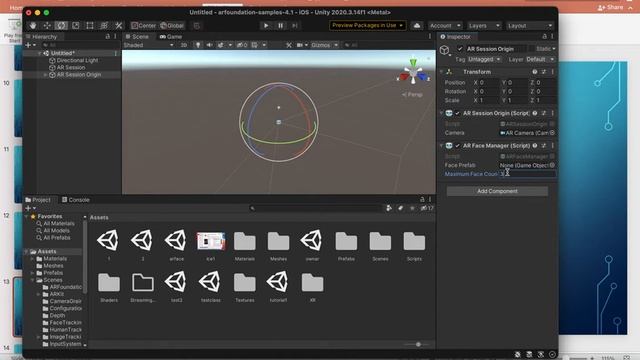This screenshot has height=360, width=640.
Task: Toggle the Inspector lock icon
Action: pyautogui.click(x=544, y=36)
